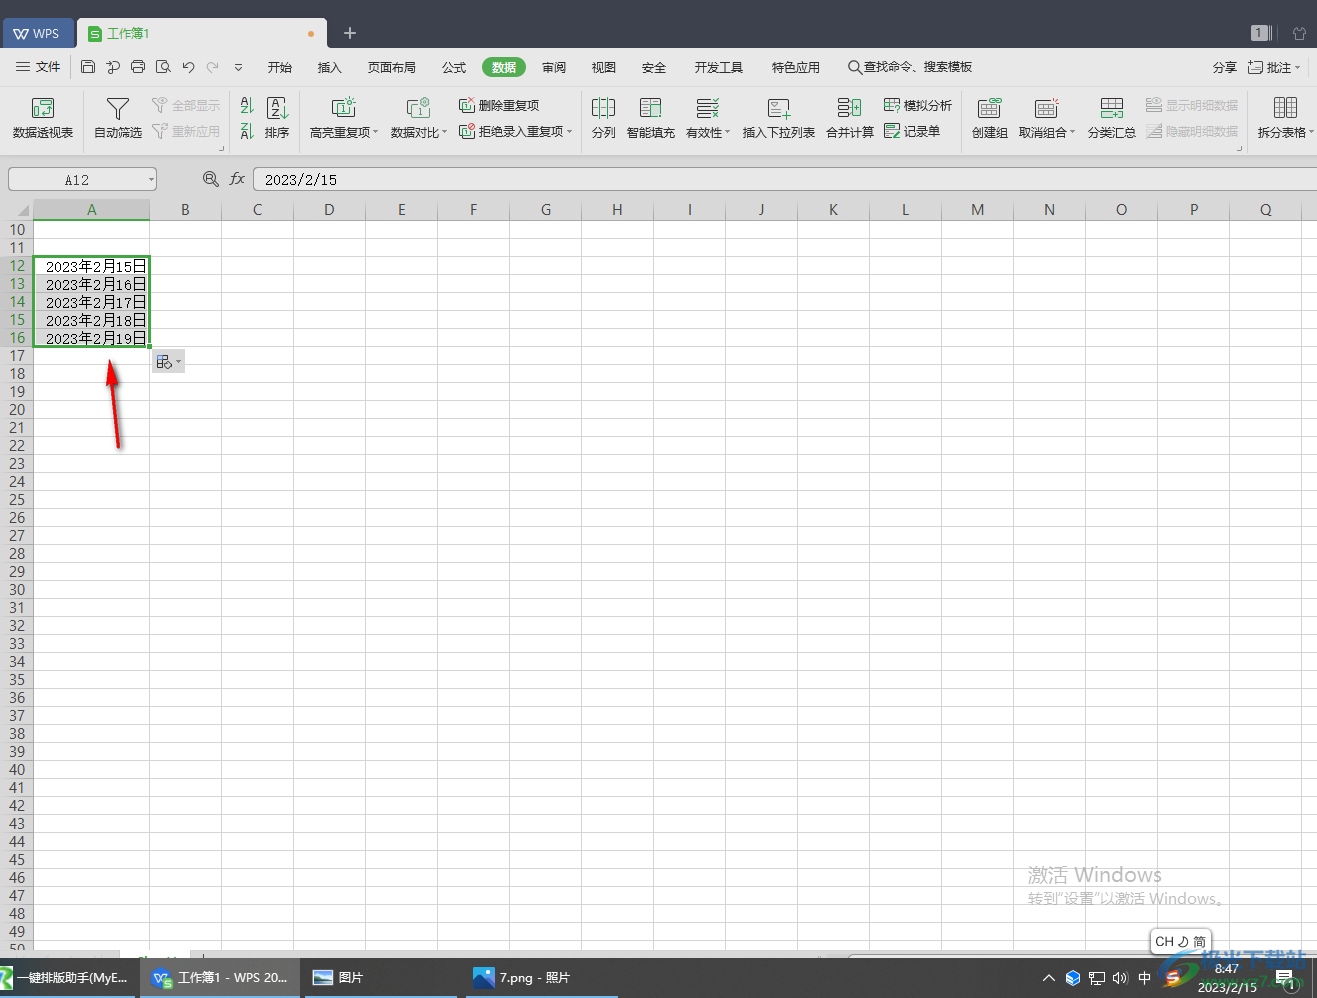Expand the 高亮重复项 dropdown
Screen dimensions: 1317x998
tap(375, 132)
